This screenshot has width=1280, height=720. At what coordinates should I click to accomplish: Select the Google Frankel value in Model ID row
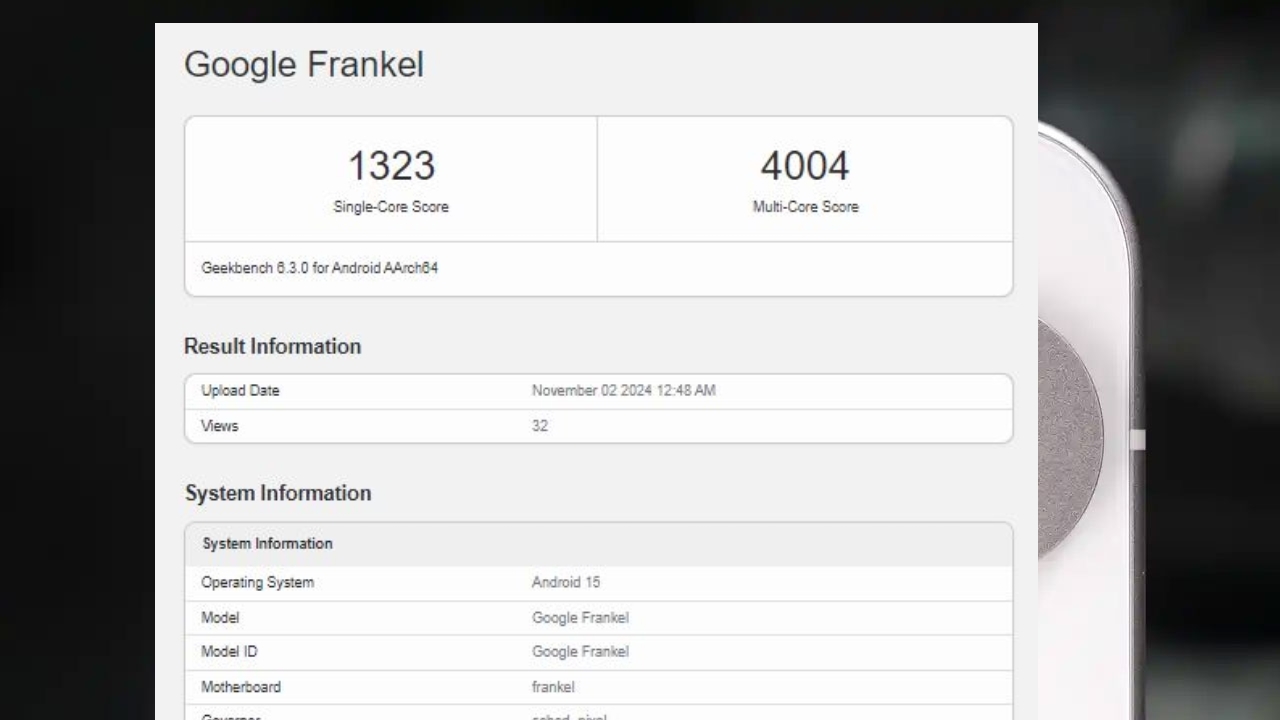coord(580,652)
